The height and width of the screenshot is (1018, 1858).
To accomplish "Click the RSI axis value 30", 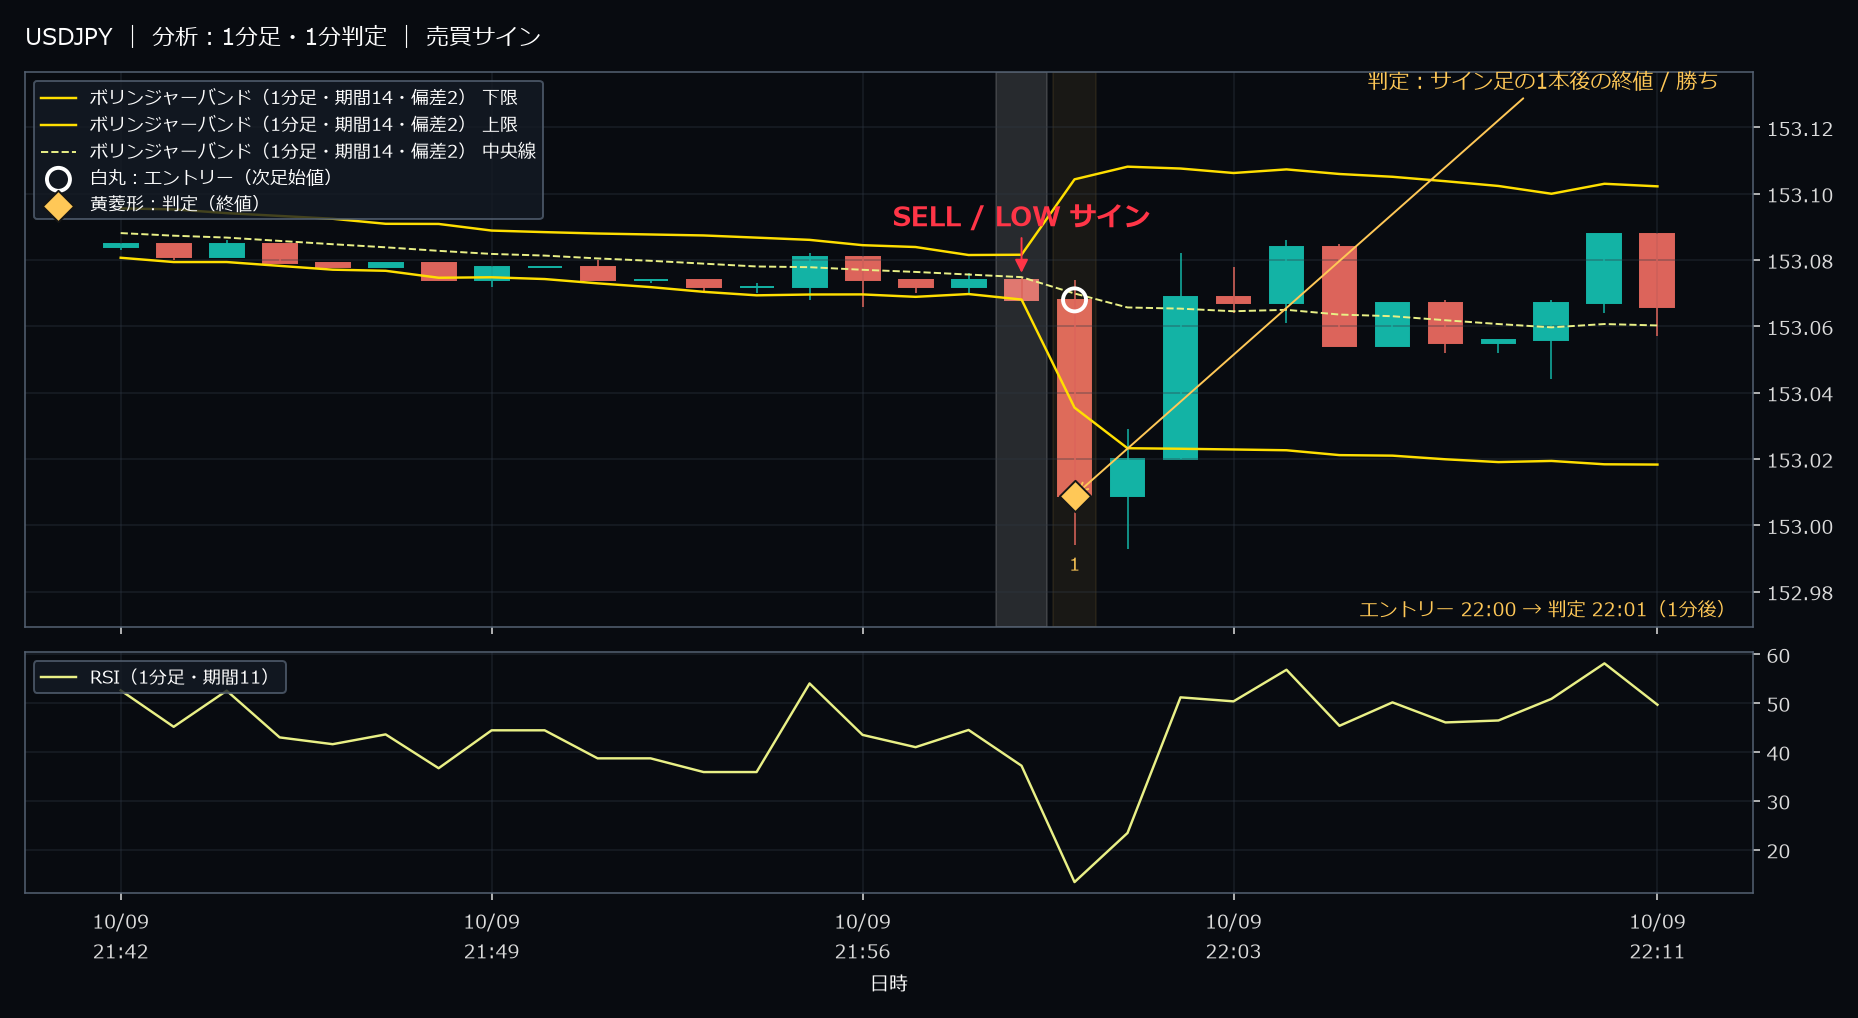I will pyautogui.click(x=1779, y=803).
